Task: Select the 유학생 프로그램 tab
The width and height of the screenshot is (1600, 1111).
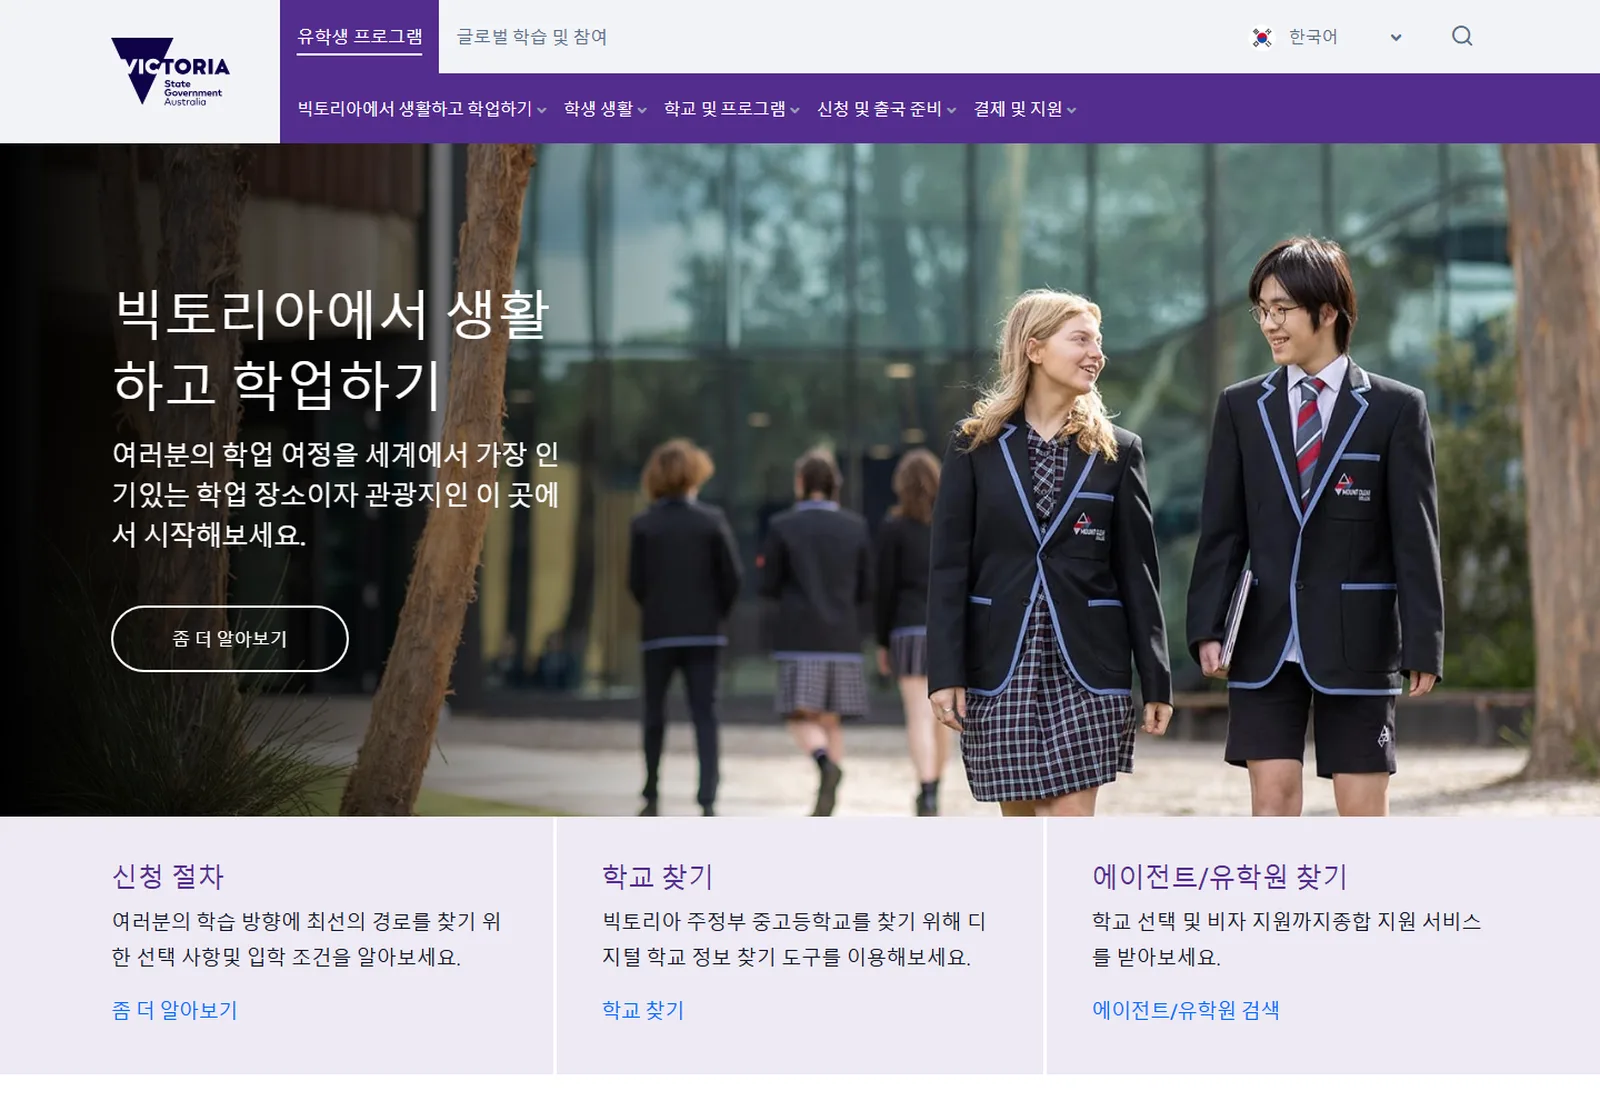Action: (360, 37)
